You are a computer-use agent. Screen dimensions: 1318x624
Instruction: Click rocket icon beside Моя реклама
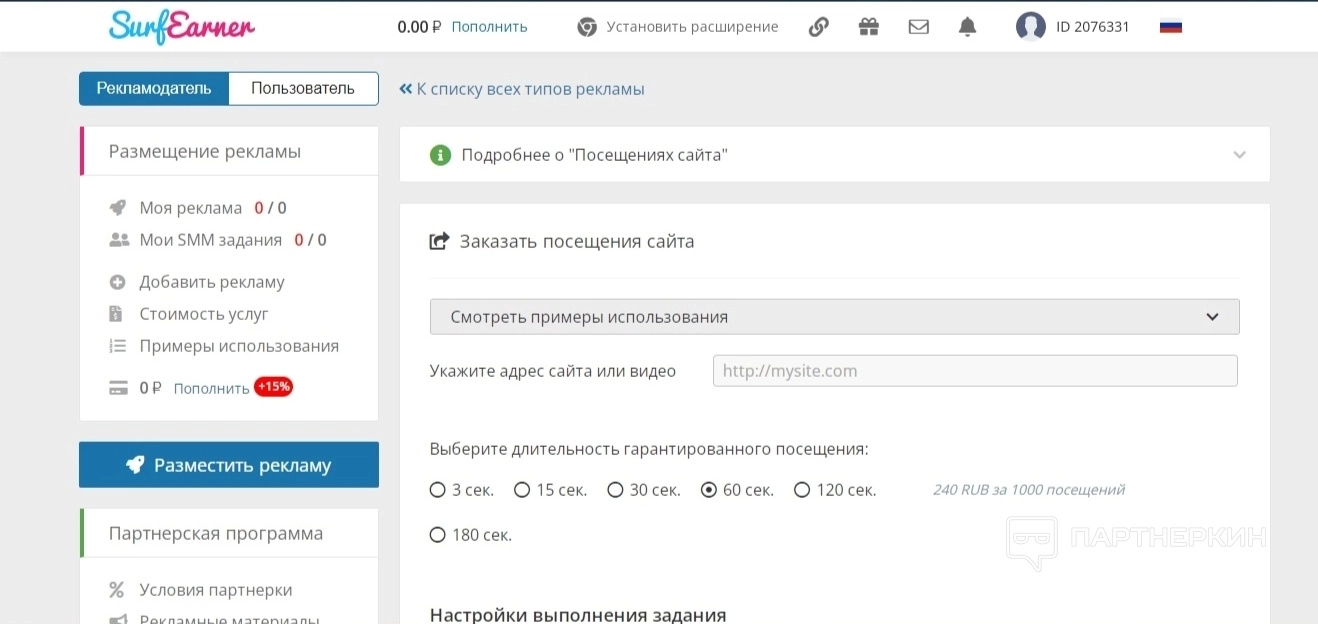tap(118, 208)
